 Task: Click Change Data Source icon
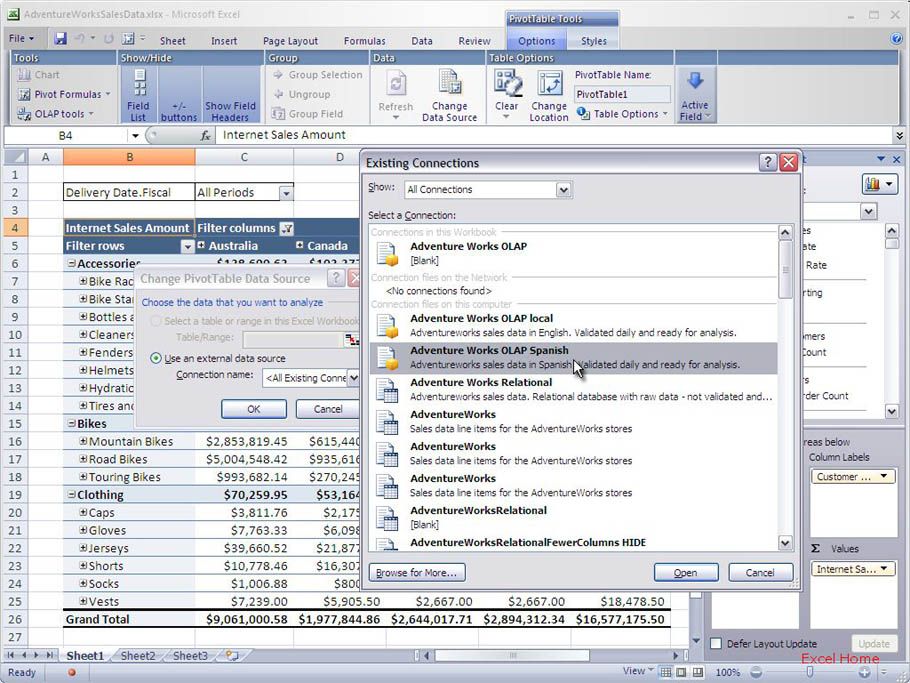(450, 82)
